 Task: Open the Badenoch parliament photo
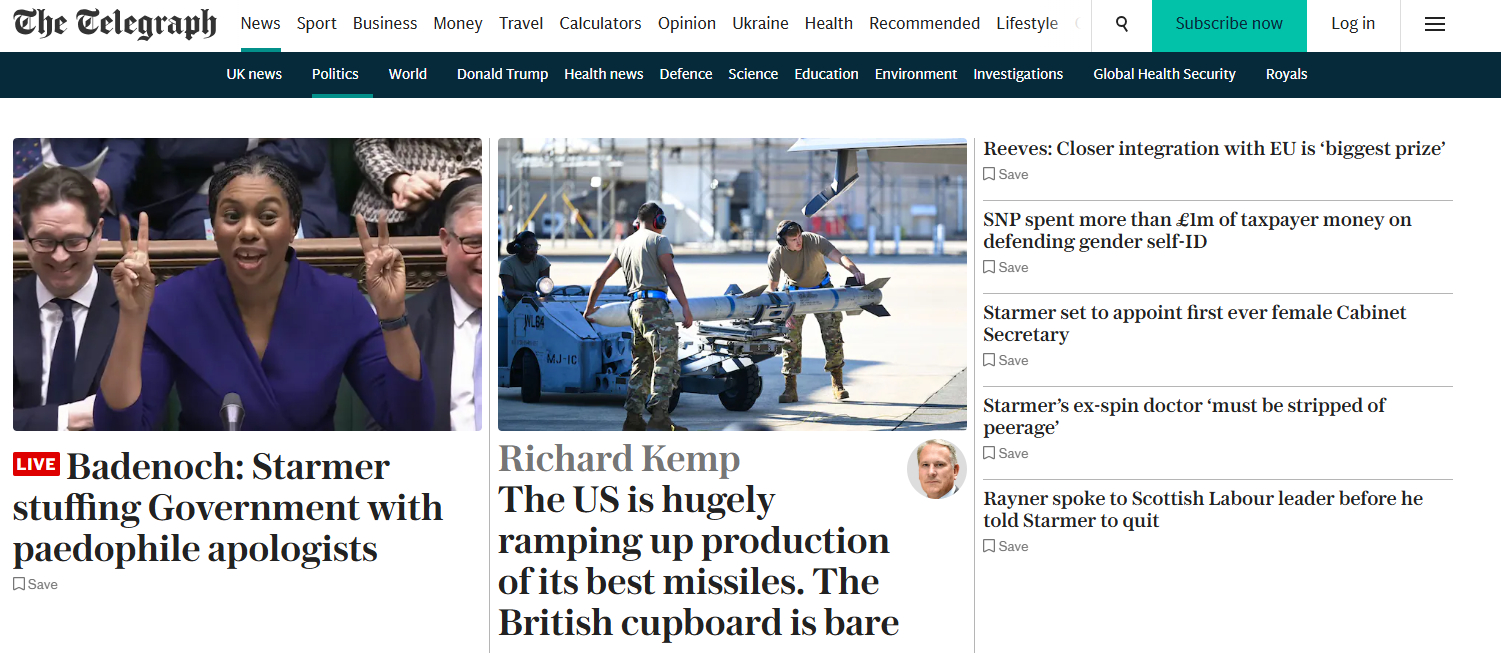(x=247, y=284)
